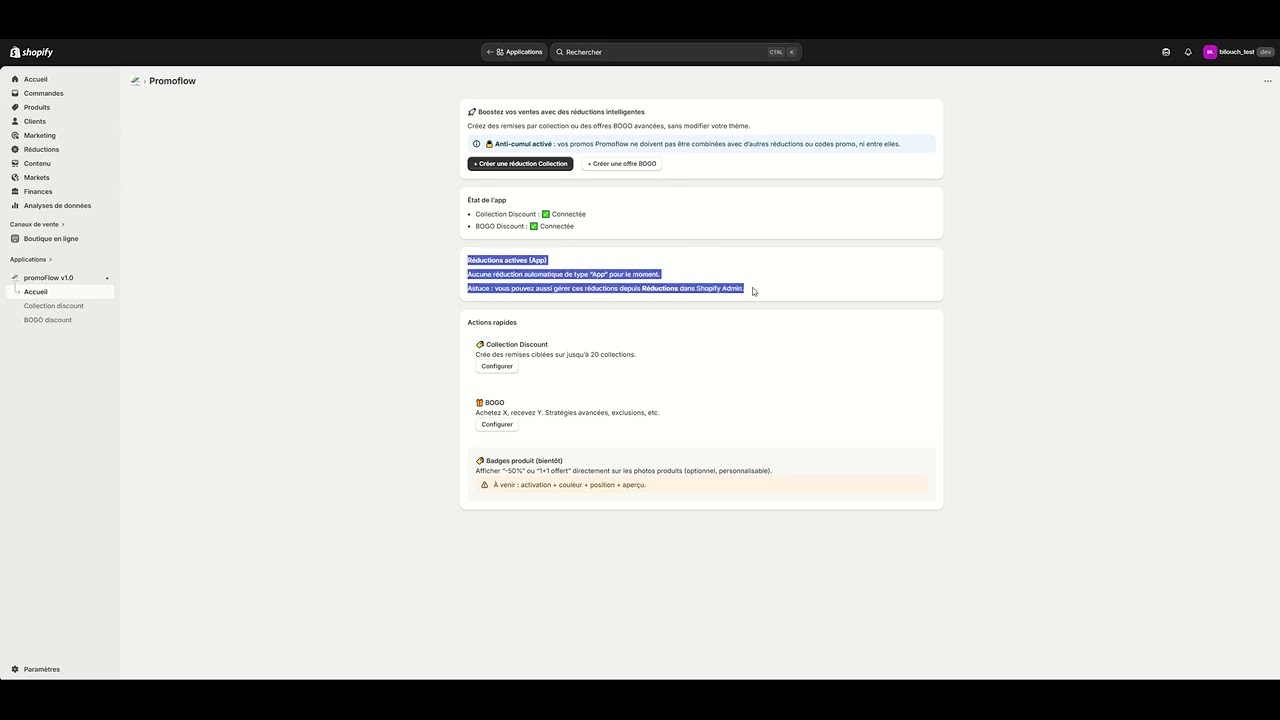
Task: Click the info icon in Anti-cumul banner
Action: 476,144
